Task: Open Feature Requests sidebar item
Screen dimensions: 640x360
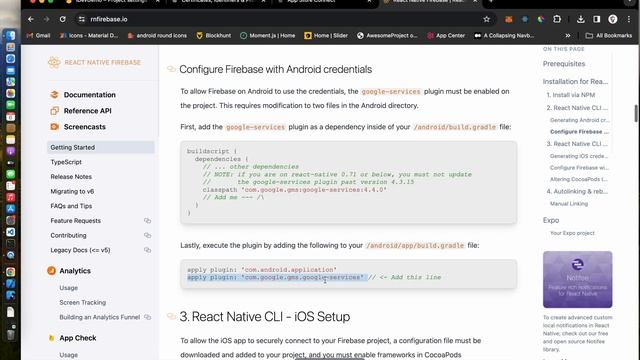Action: (76, 221)
